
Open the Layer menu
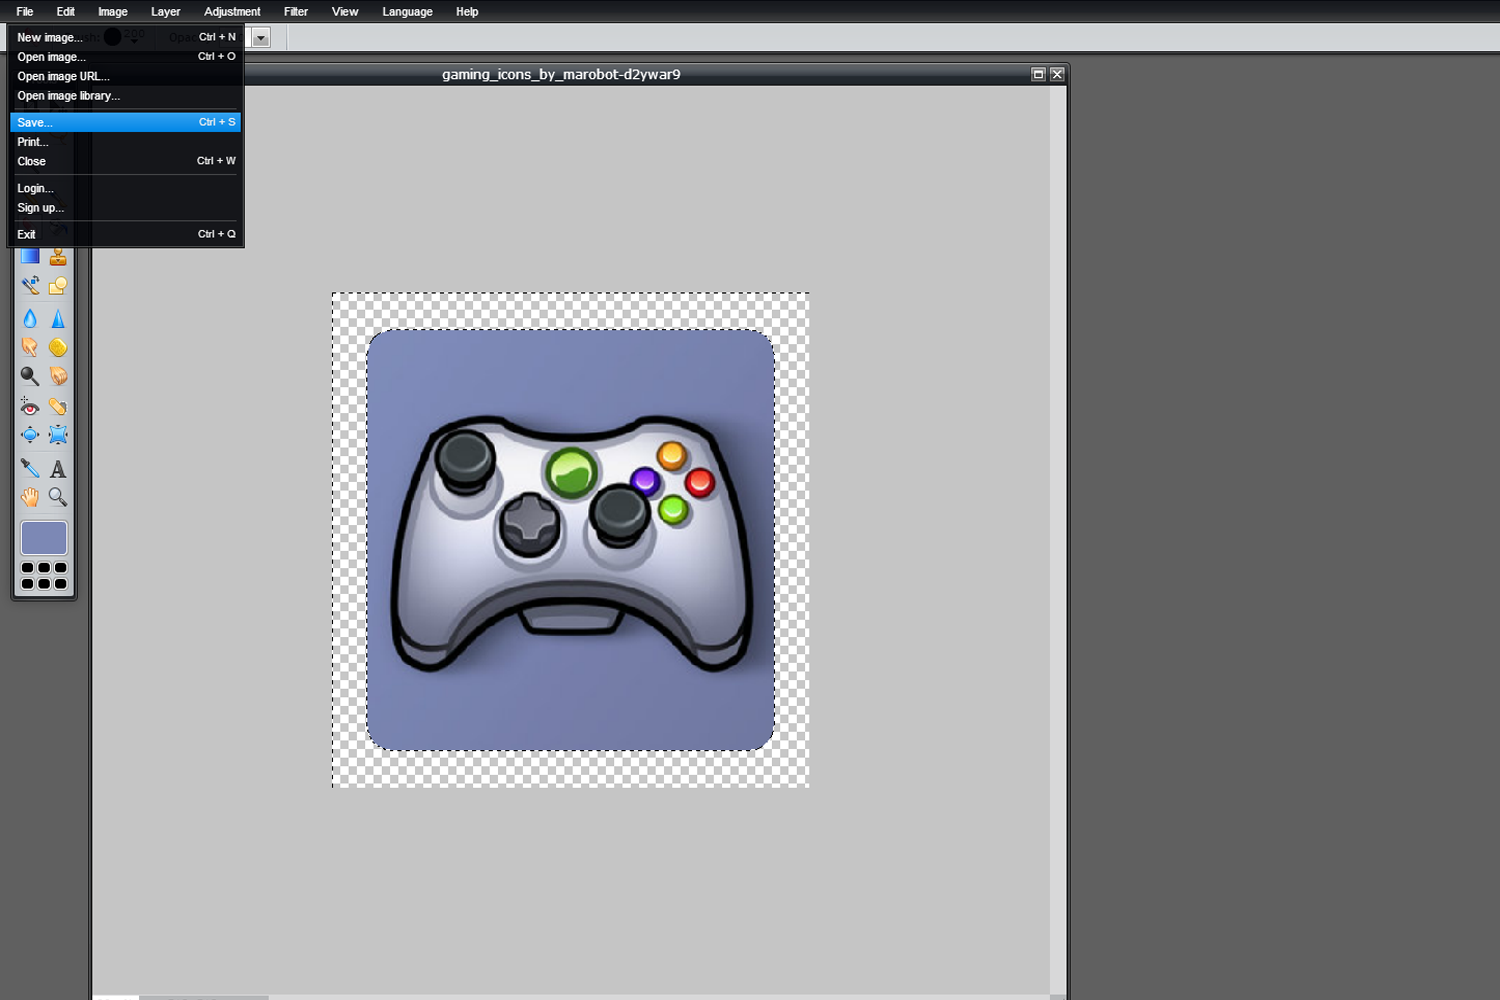click(166, 12)
